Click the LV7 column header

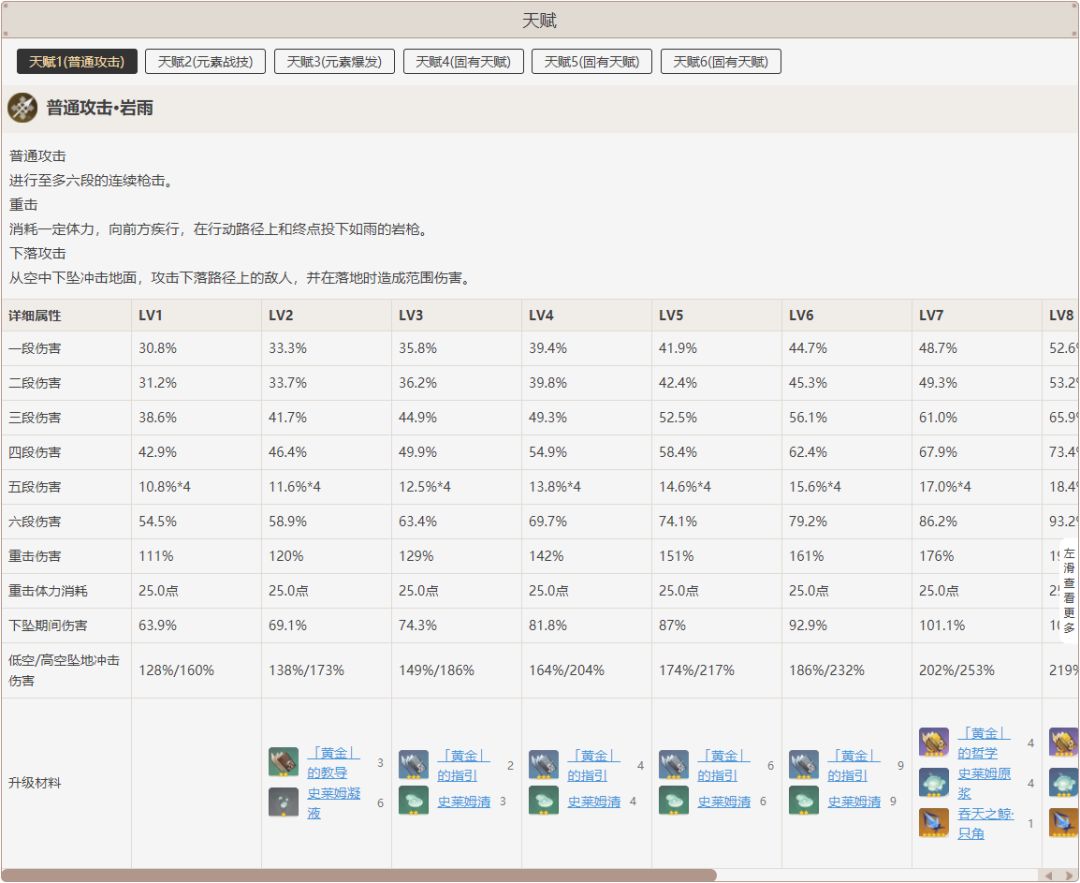point(977,315)
